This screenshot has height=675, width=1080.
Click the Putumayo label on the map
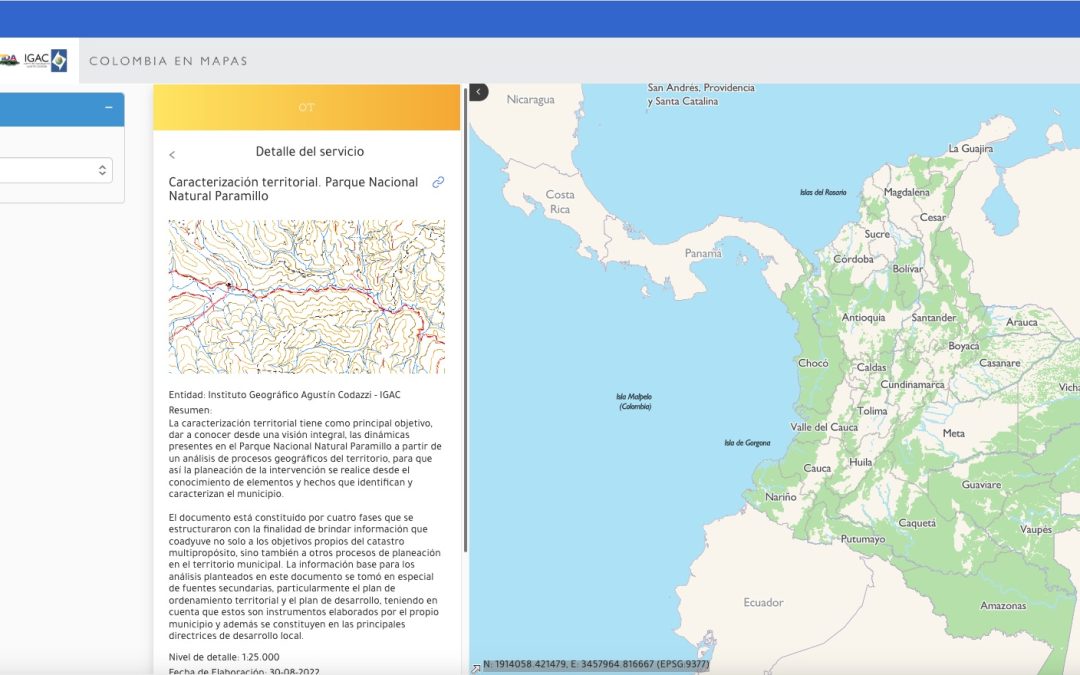pos(862,539)
